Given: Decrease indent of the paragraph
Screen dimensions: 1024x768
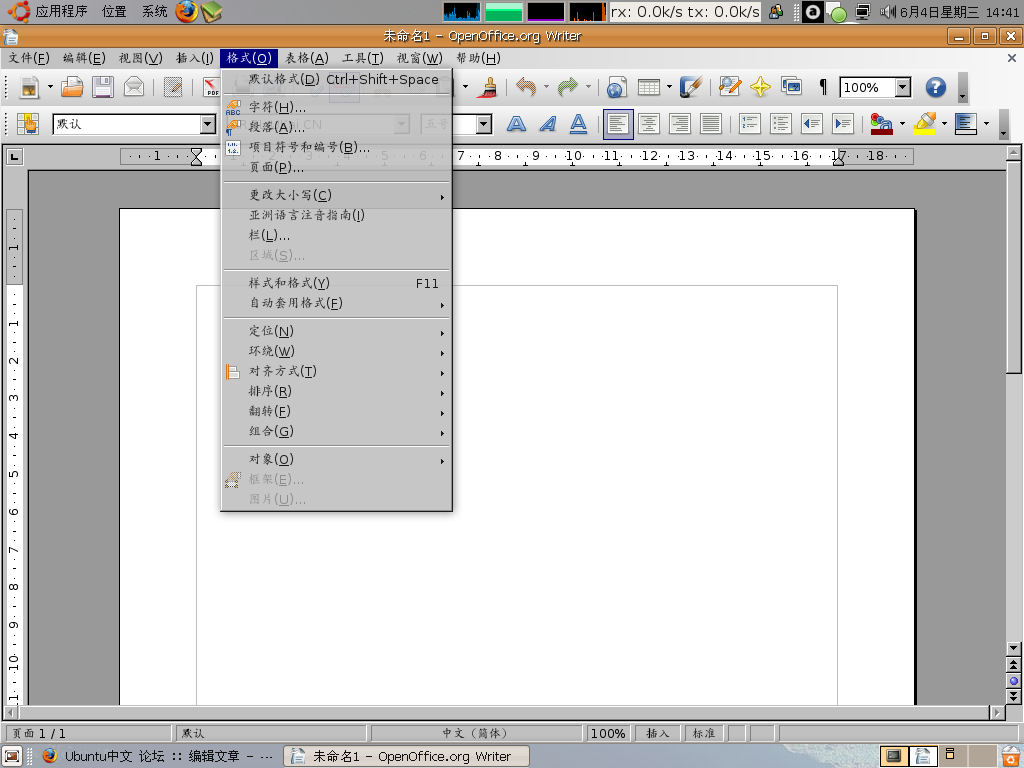Looking at the screenshot, I should (811, 123).
